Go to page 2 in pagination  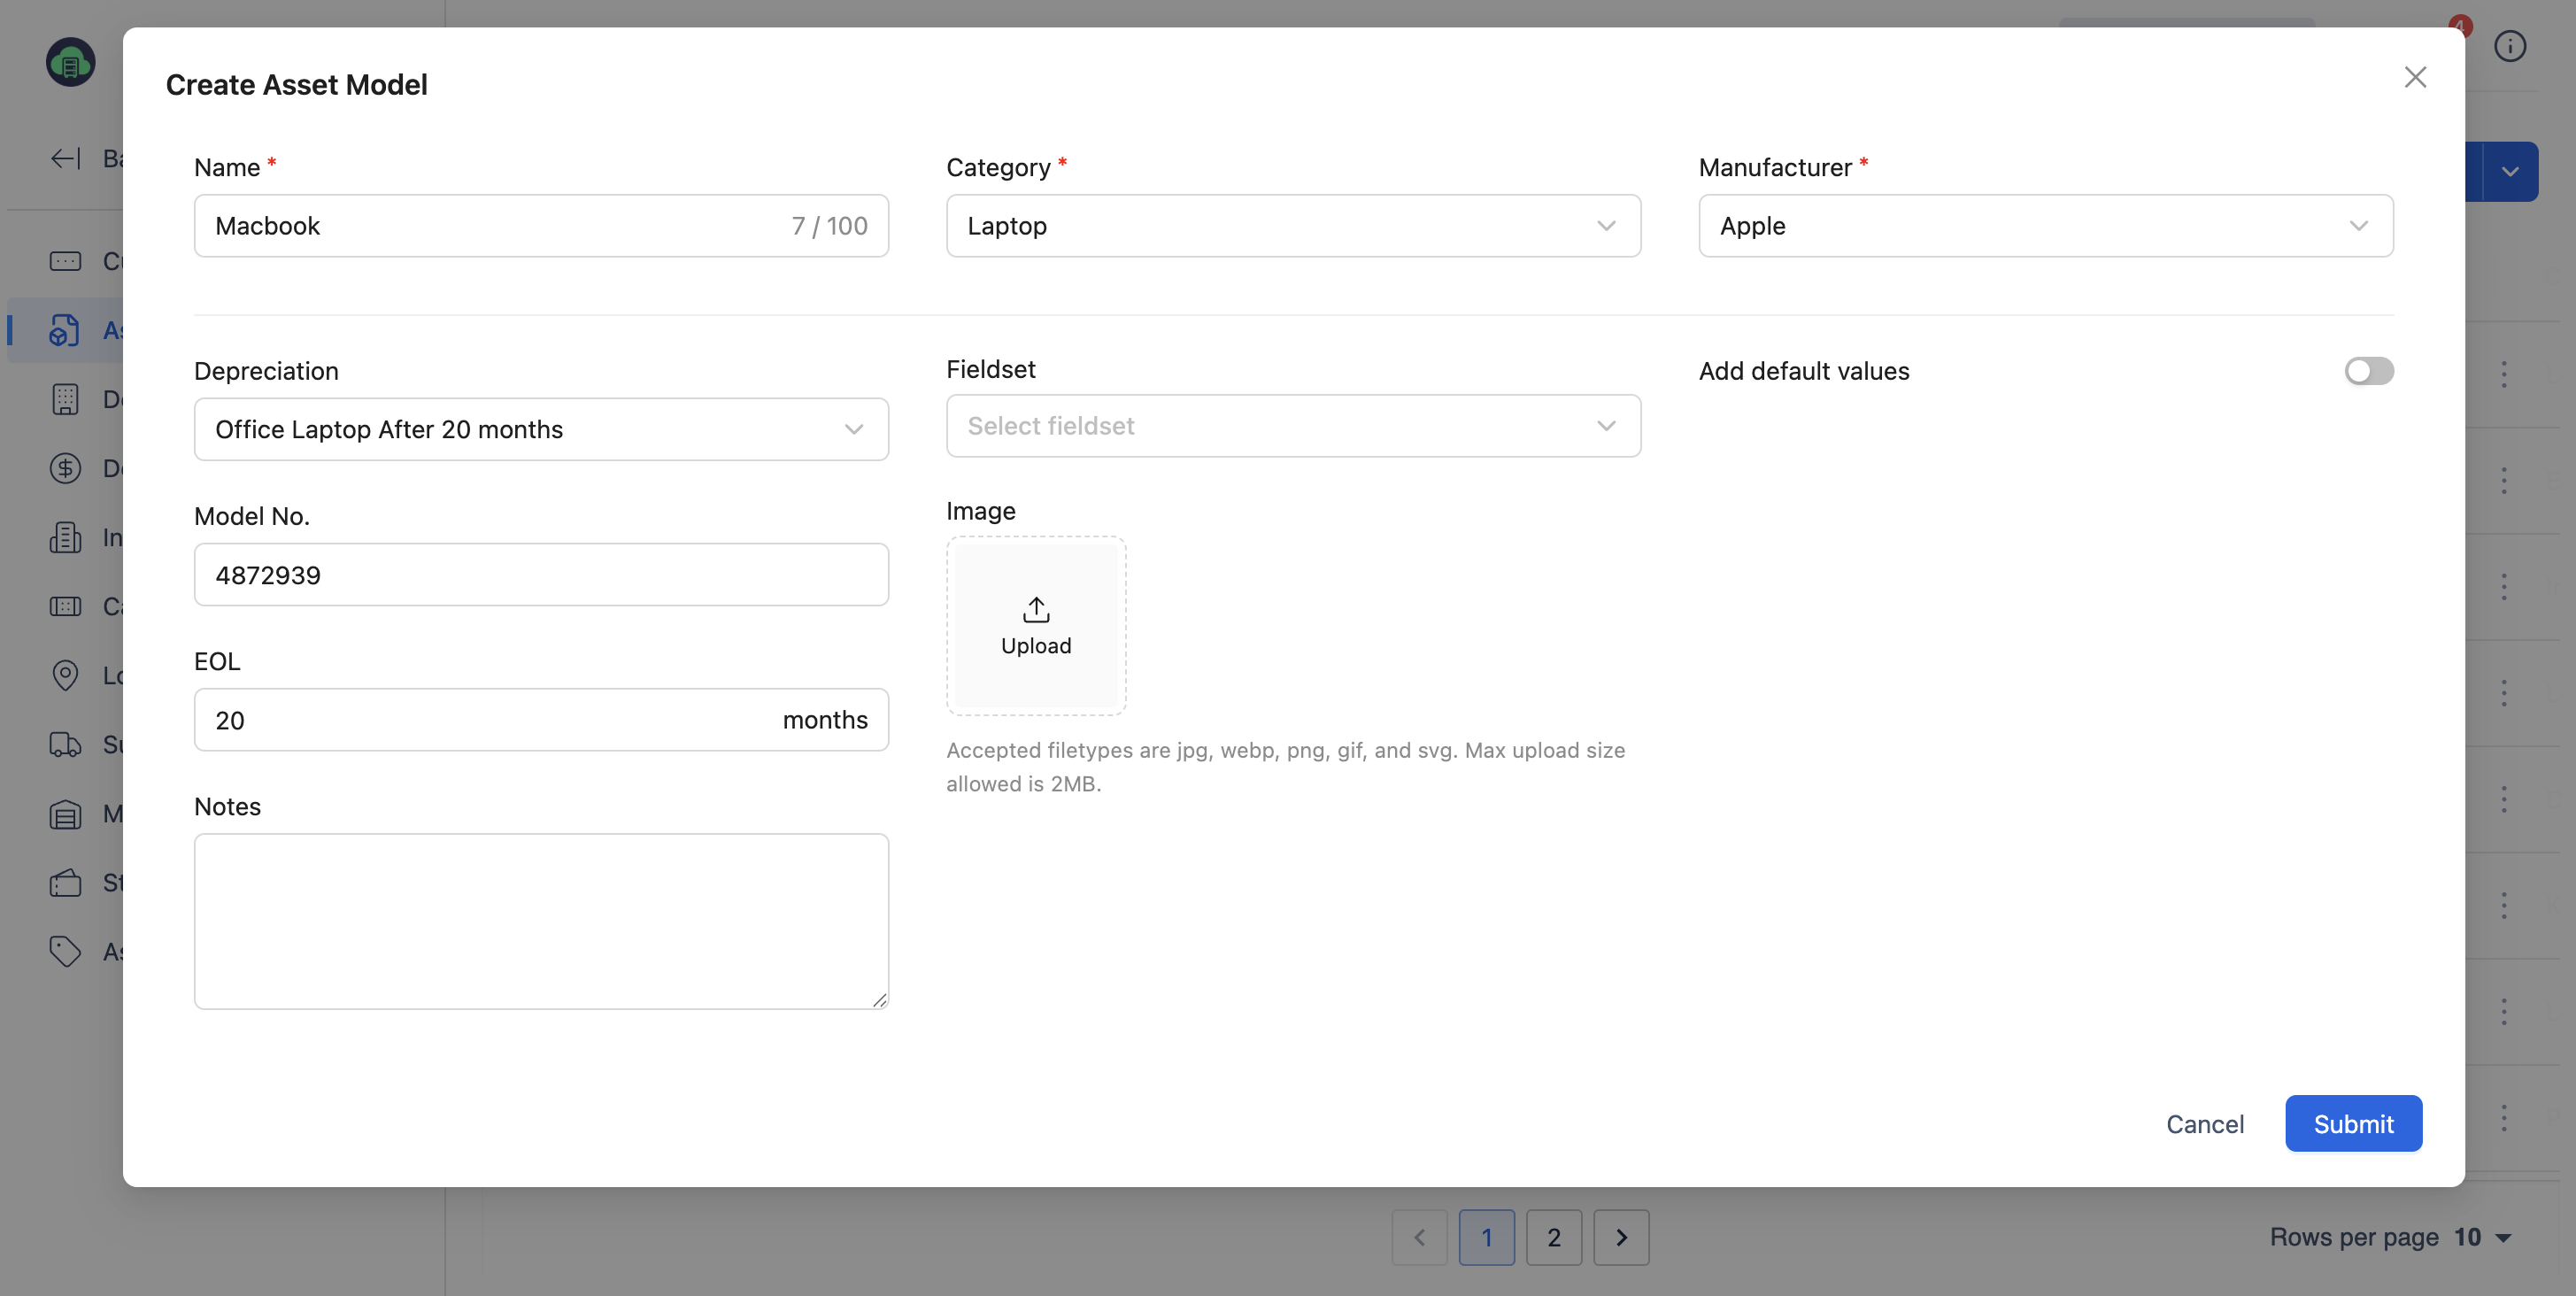(1553, 1237)
